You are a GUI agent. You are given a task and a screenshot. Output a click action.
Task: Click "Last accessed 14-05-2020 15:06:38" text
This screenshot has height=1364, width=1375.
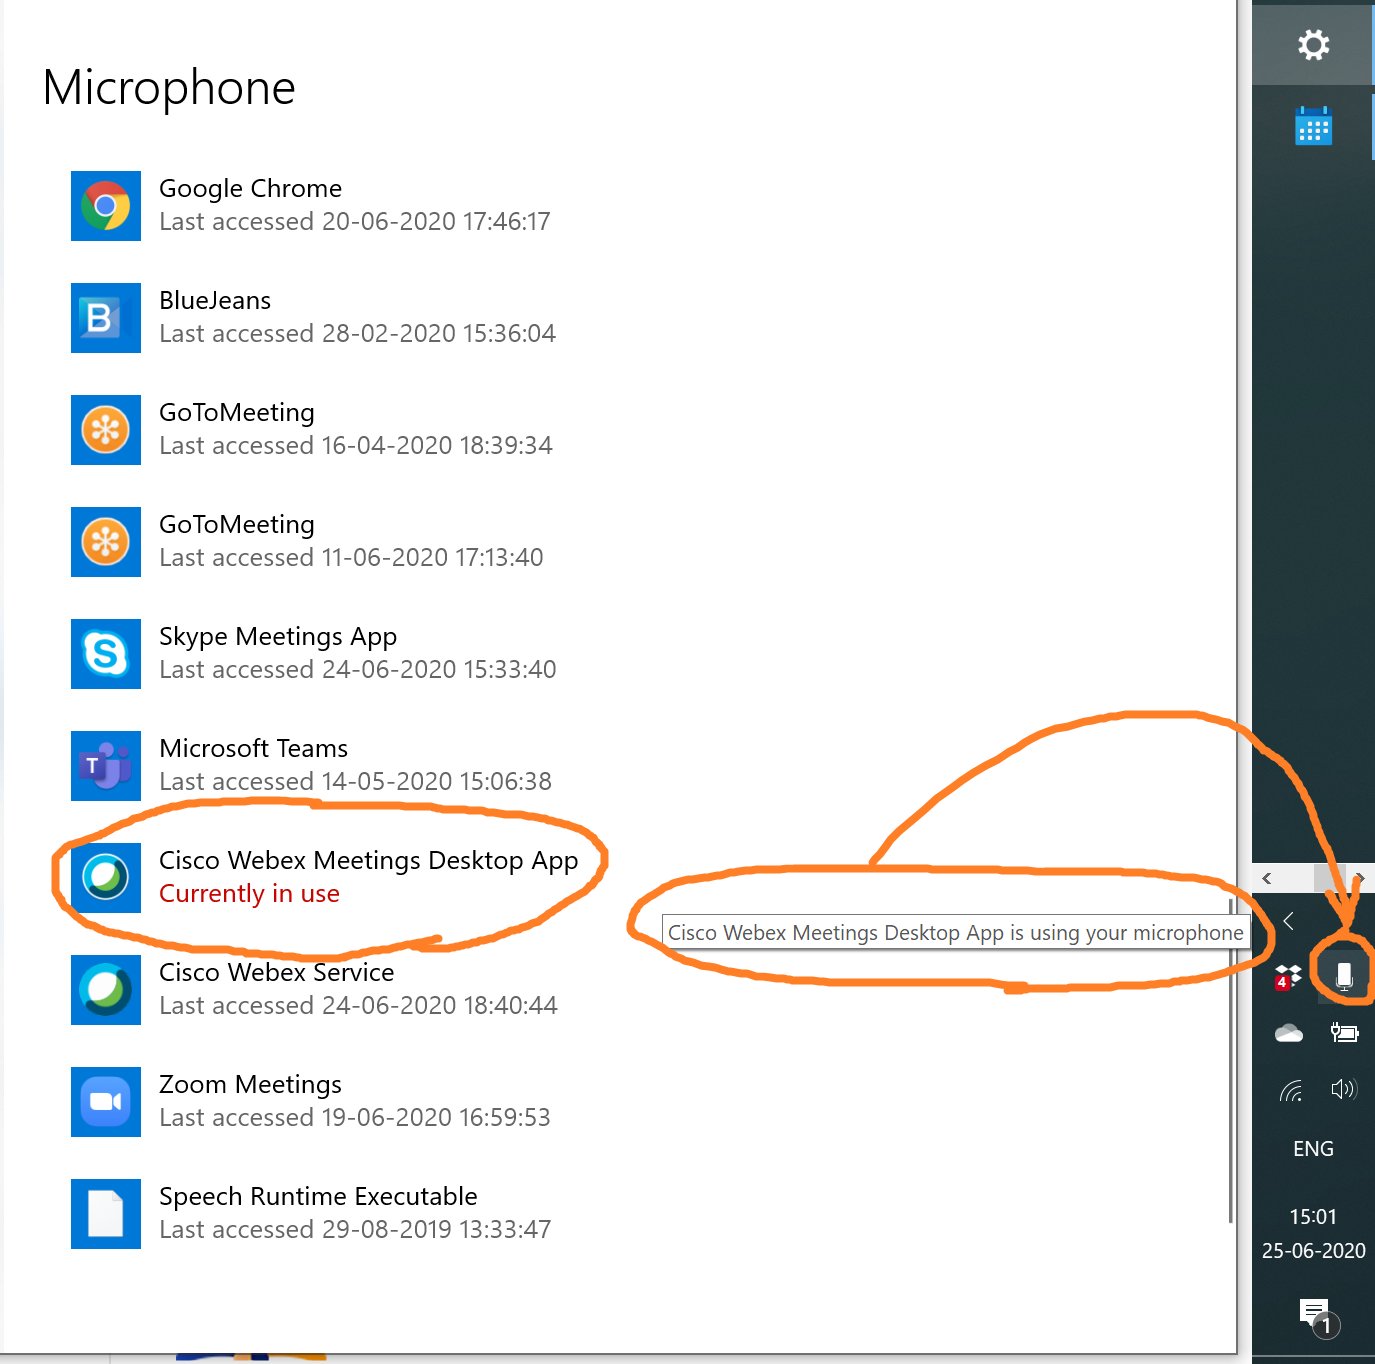tap(355, 781)
